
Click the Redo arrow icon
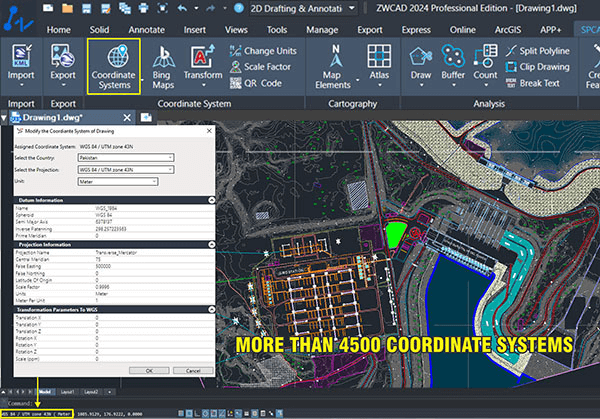(211, 8)
